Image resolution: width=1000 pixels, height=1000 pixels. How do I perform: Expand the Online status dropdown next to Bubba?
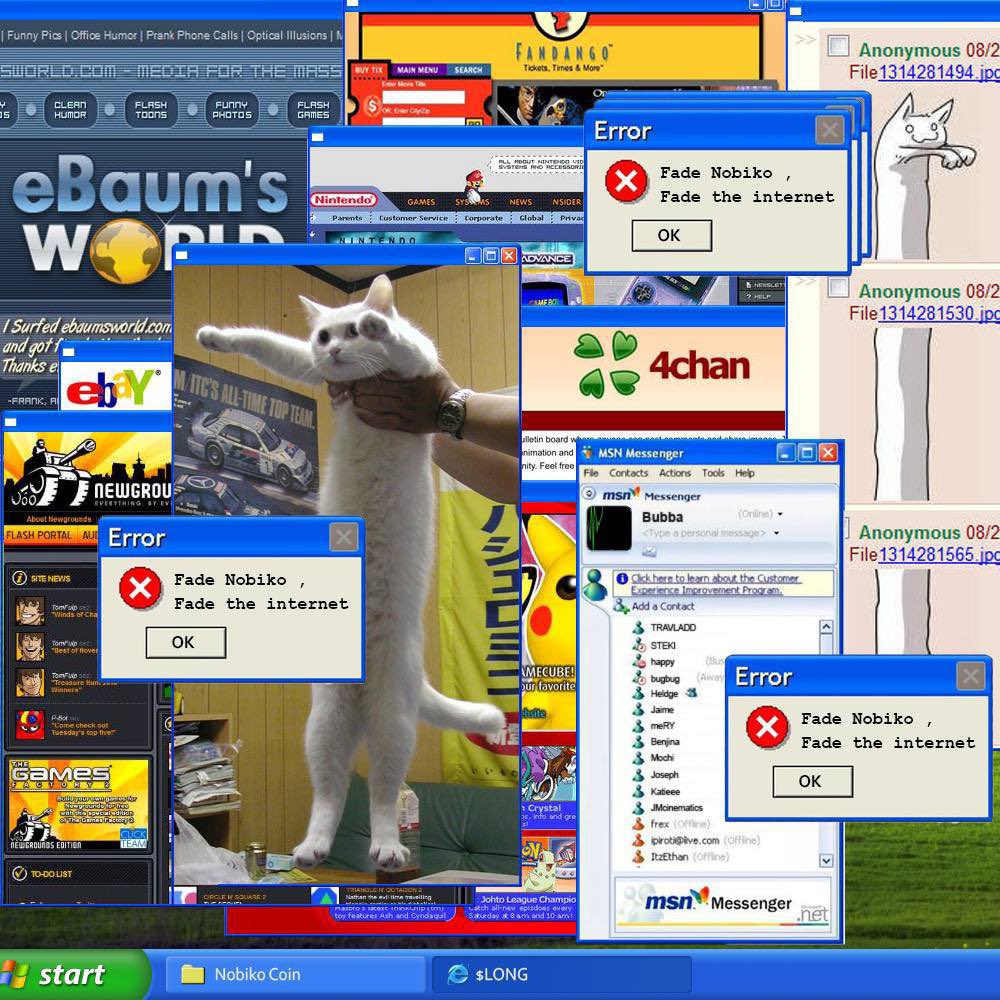click(780, 514)
